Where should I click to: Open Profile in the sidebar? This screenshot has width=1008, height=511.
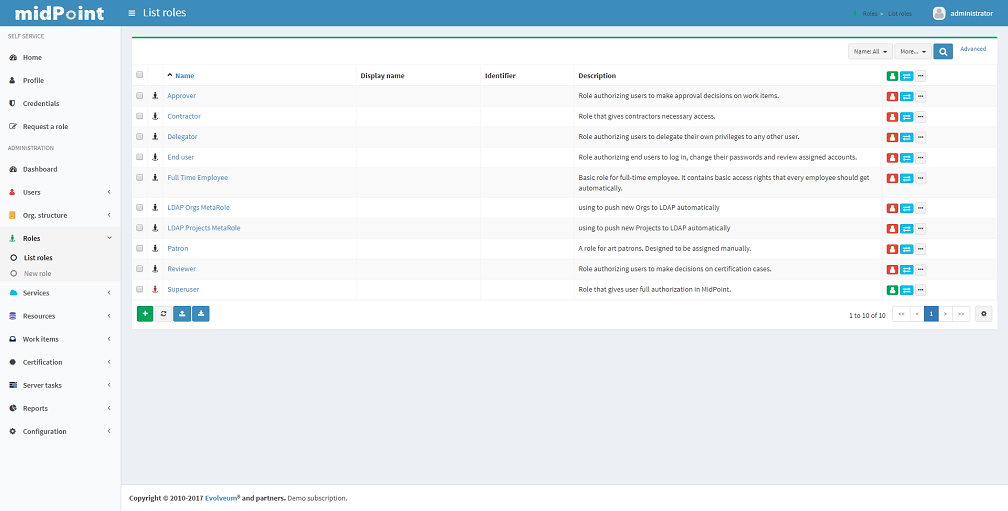tap(60, 80)
